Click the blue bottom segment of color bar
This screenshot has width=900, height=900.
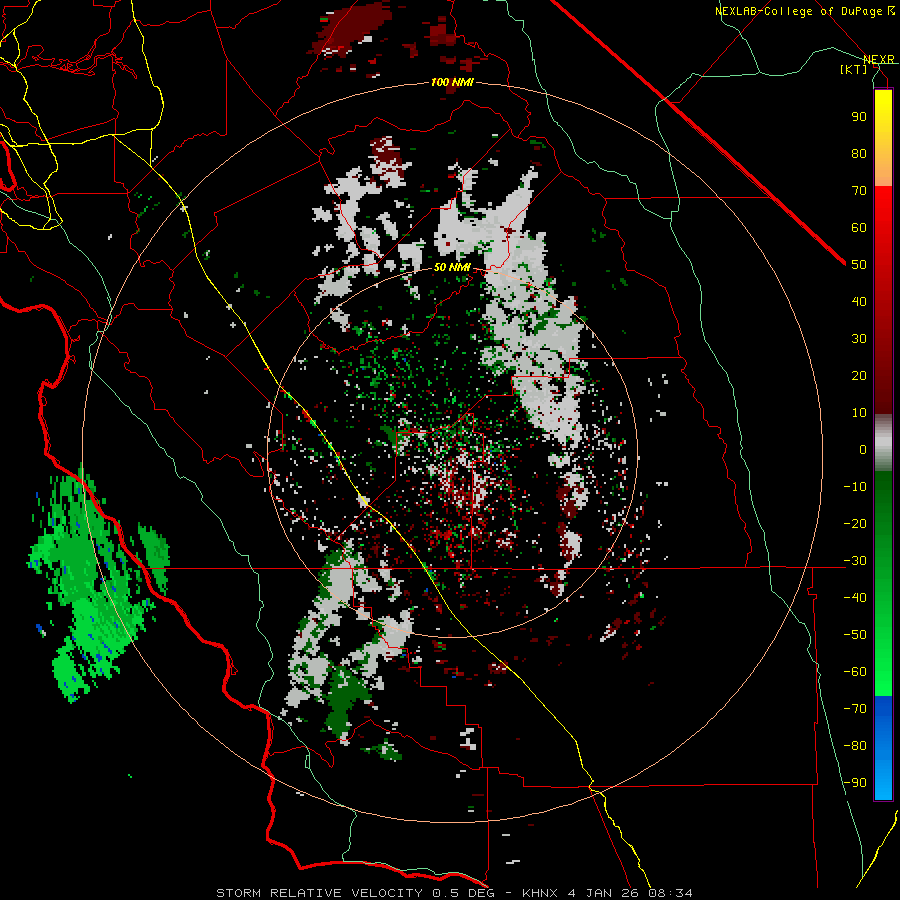tap(883, 747)
